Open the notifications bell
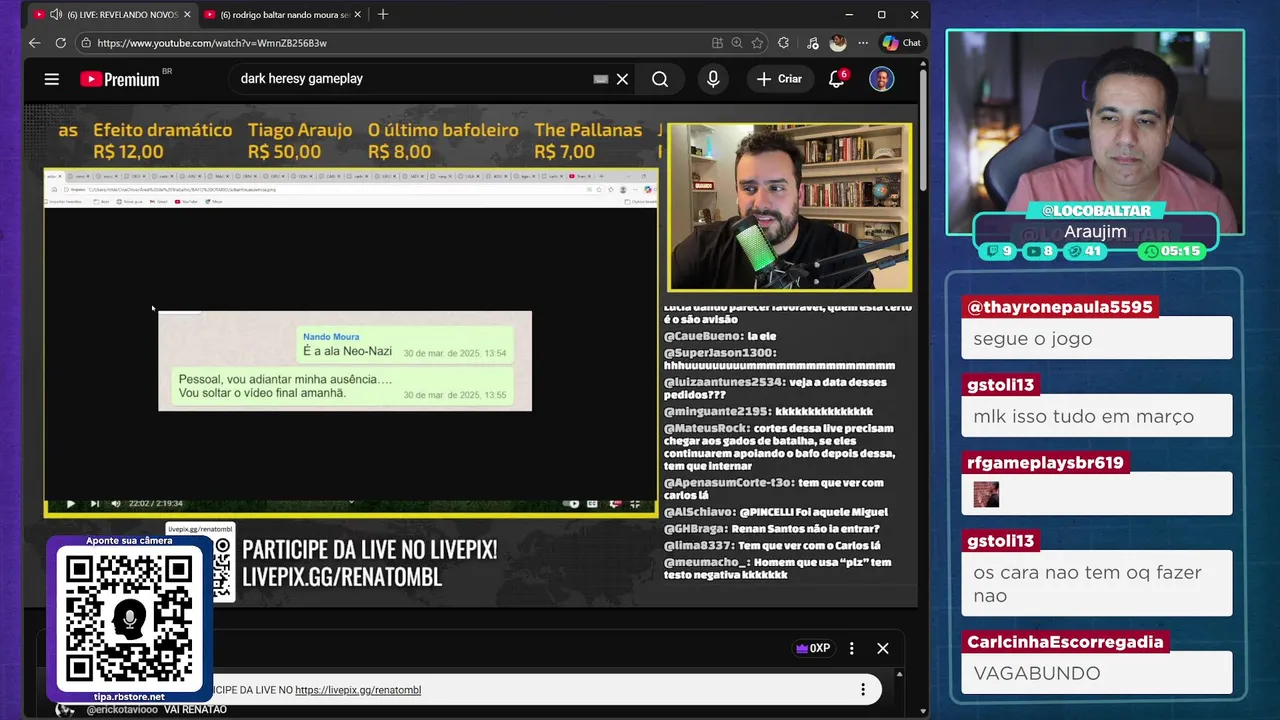The image size is (1280, 720). [x=837, y=79]
